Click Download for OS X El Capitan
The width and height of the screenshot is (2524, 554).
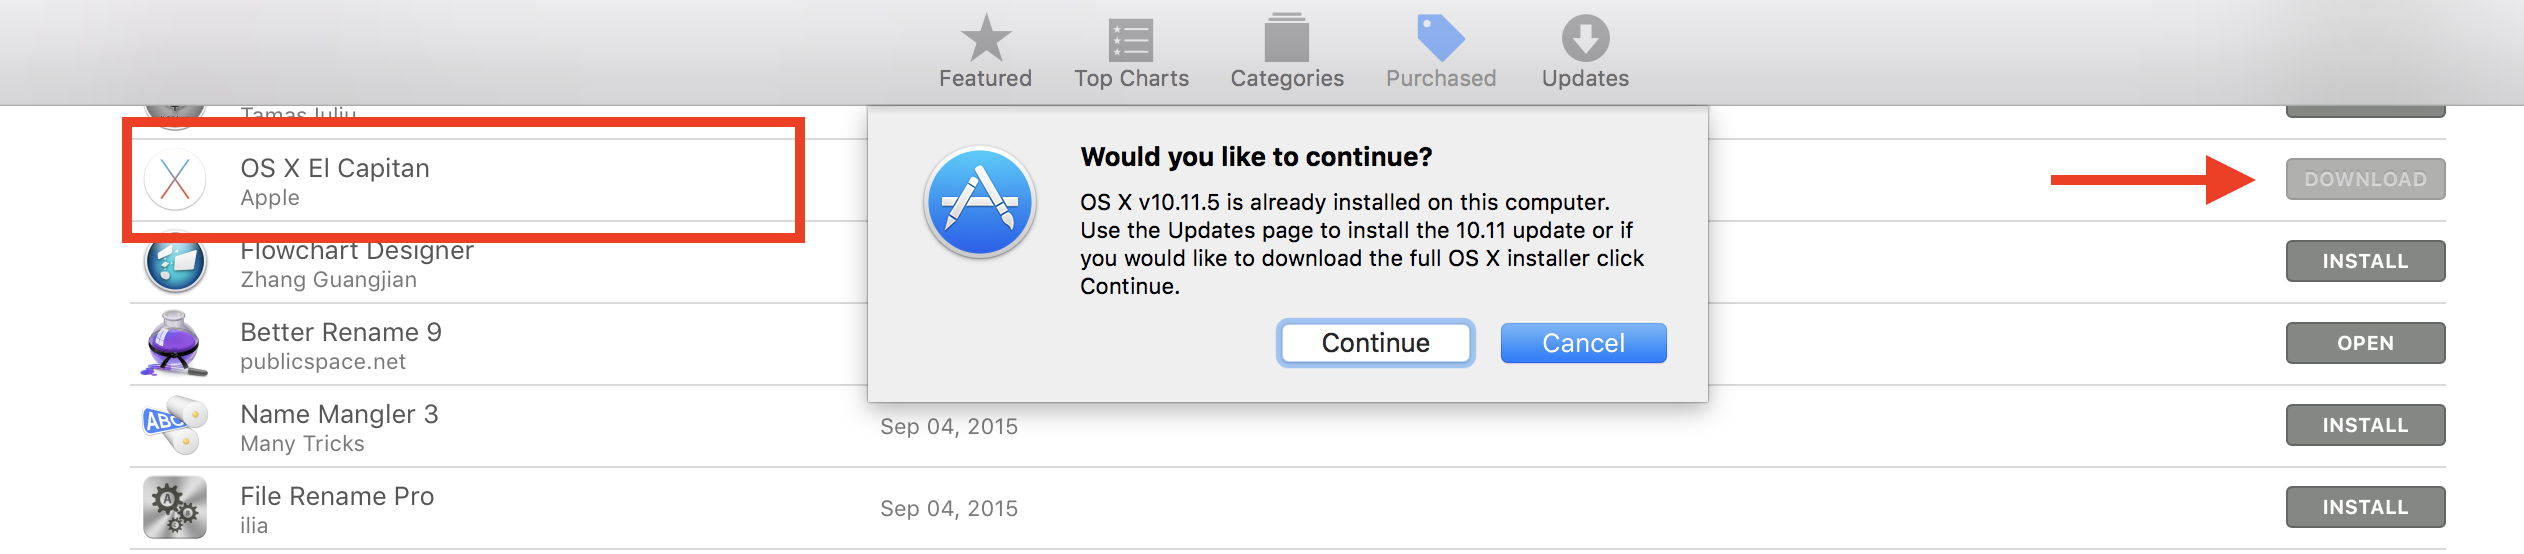coord(2365,179)
